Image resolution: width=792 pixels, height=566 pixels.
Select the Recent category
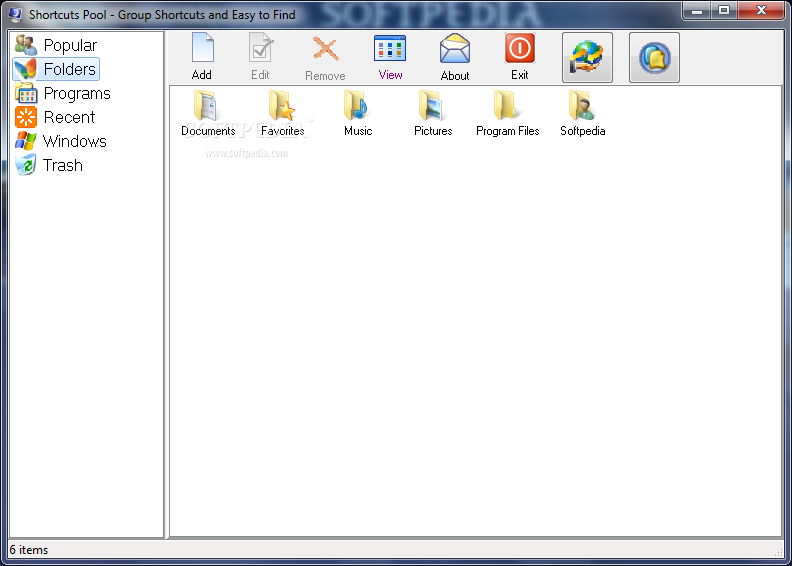point(55,117)
